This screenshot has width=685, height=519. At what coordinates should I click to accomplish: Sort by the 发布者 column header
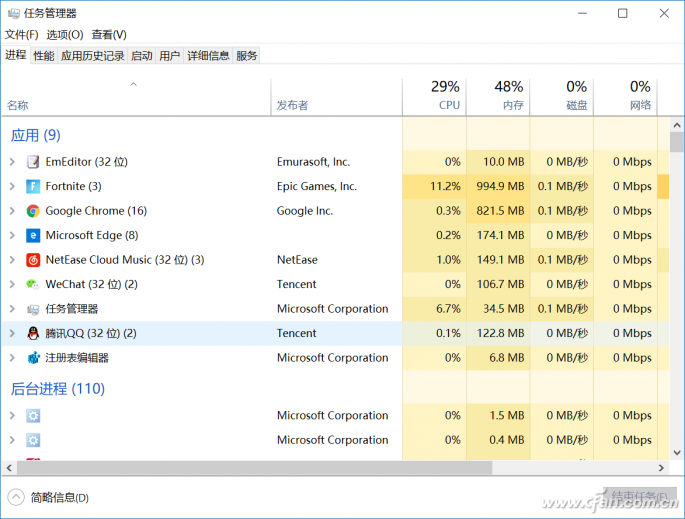tap(336, 97)
